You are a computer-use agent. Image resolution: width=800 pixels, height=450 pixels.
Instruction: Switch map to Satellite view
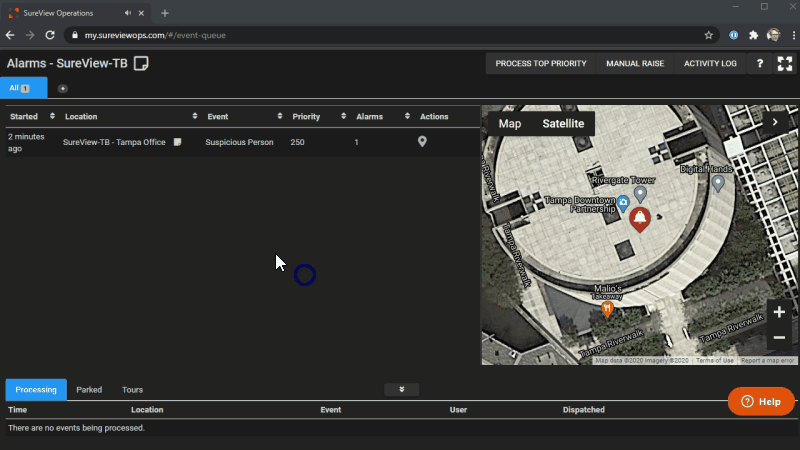pyautogui.click(x=563, y=123)
